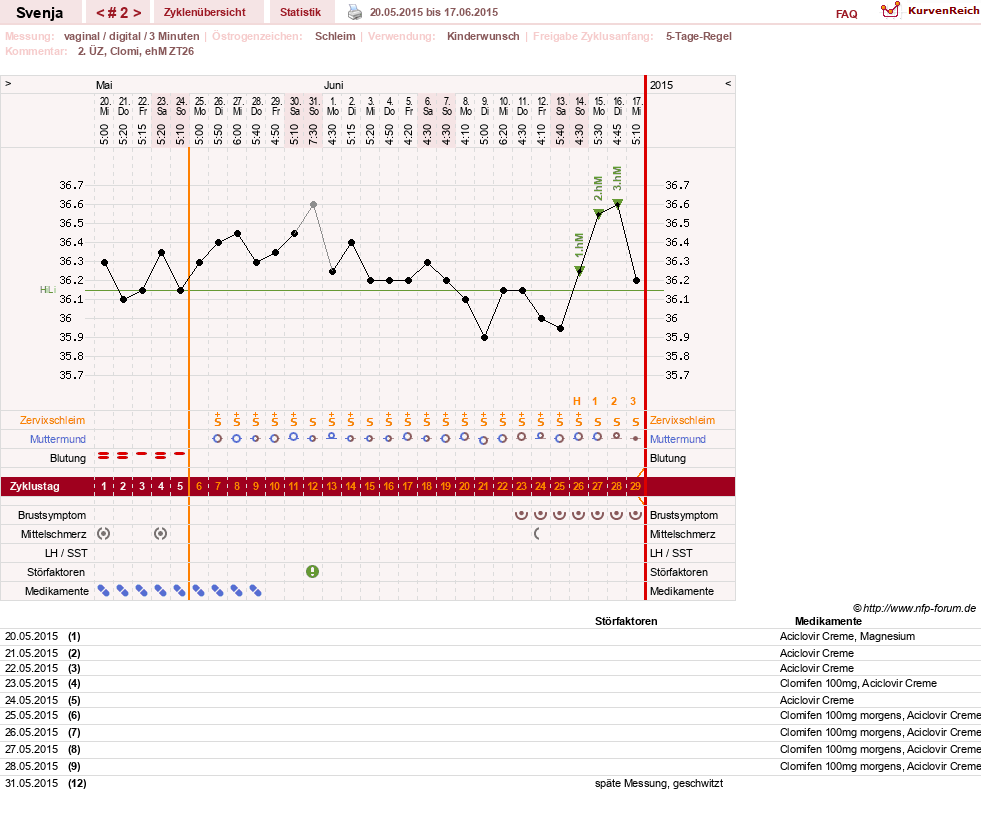Select cycle day 26 in Zyklustag bar
This screenshot has height=840, width=981.
pos(578,486)
